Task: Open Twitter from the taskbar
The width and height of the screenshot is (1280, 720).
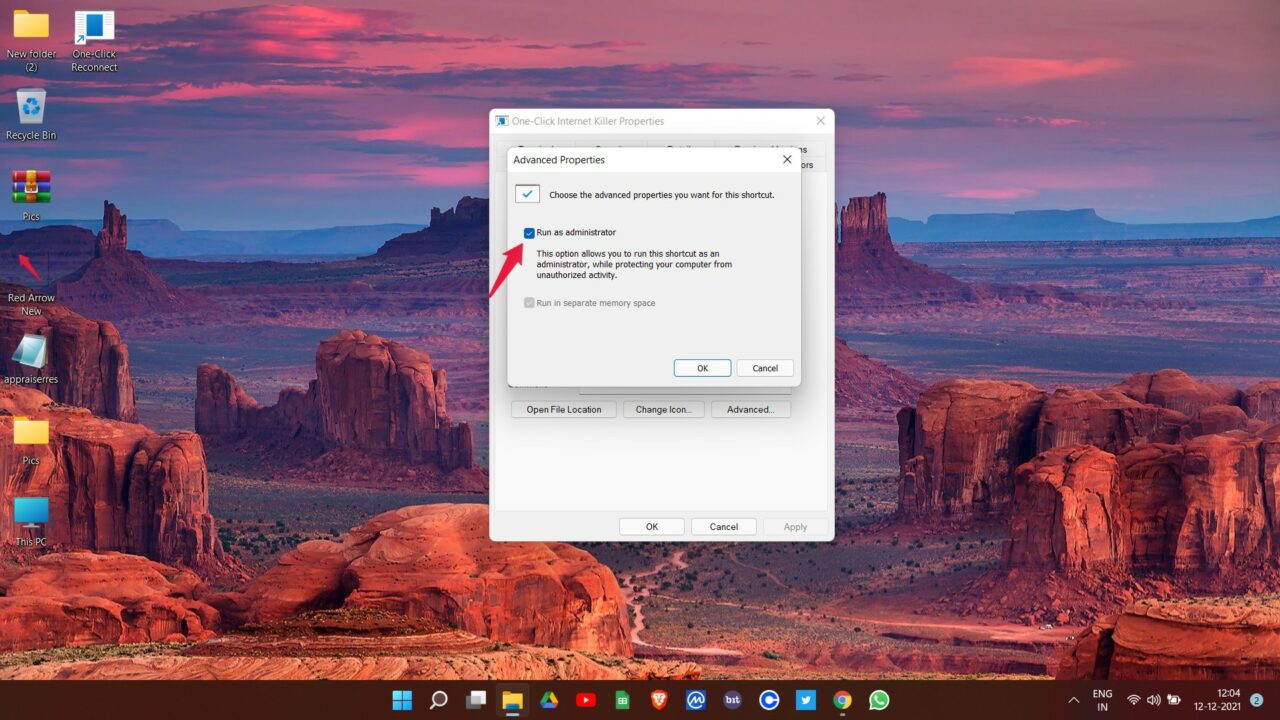Action: (x=806, y=700)
